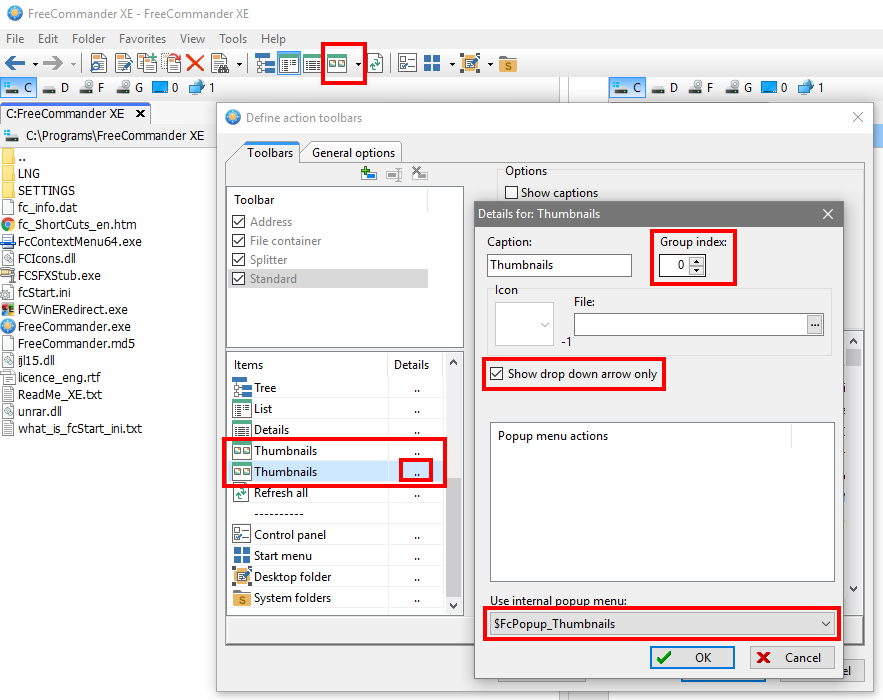Click the red Delete X toolbar icon
883x700 pixels.
coord(195,63)
